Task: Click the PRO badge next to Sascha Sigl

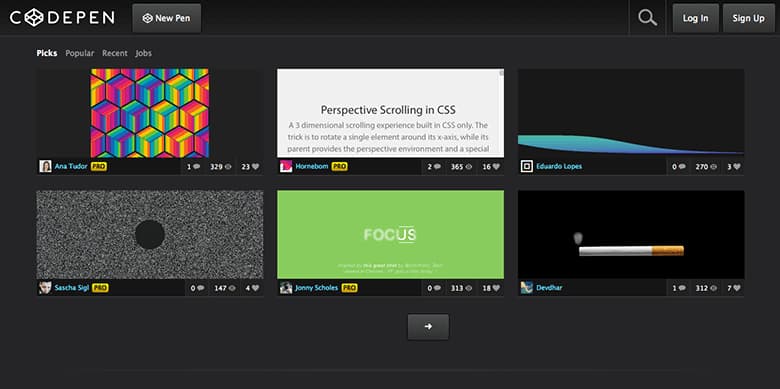Action: tap(100, 288)
